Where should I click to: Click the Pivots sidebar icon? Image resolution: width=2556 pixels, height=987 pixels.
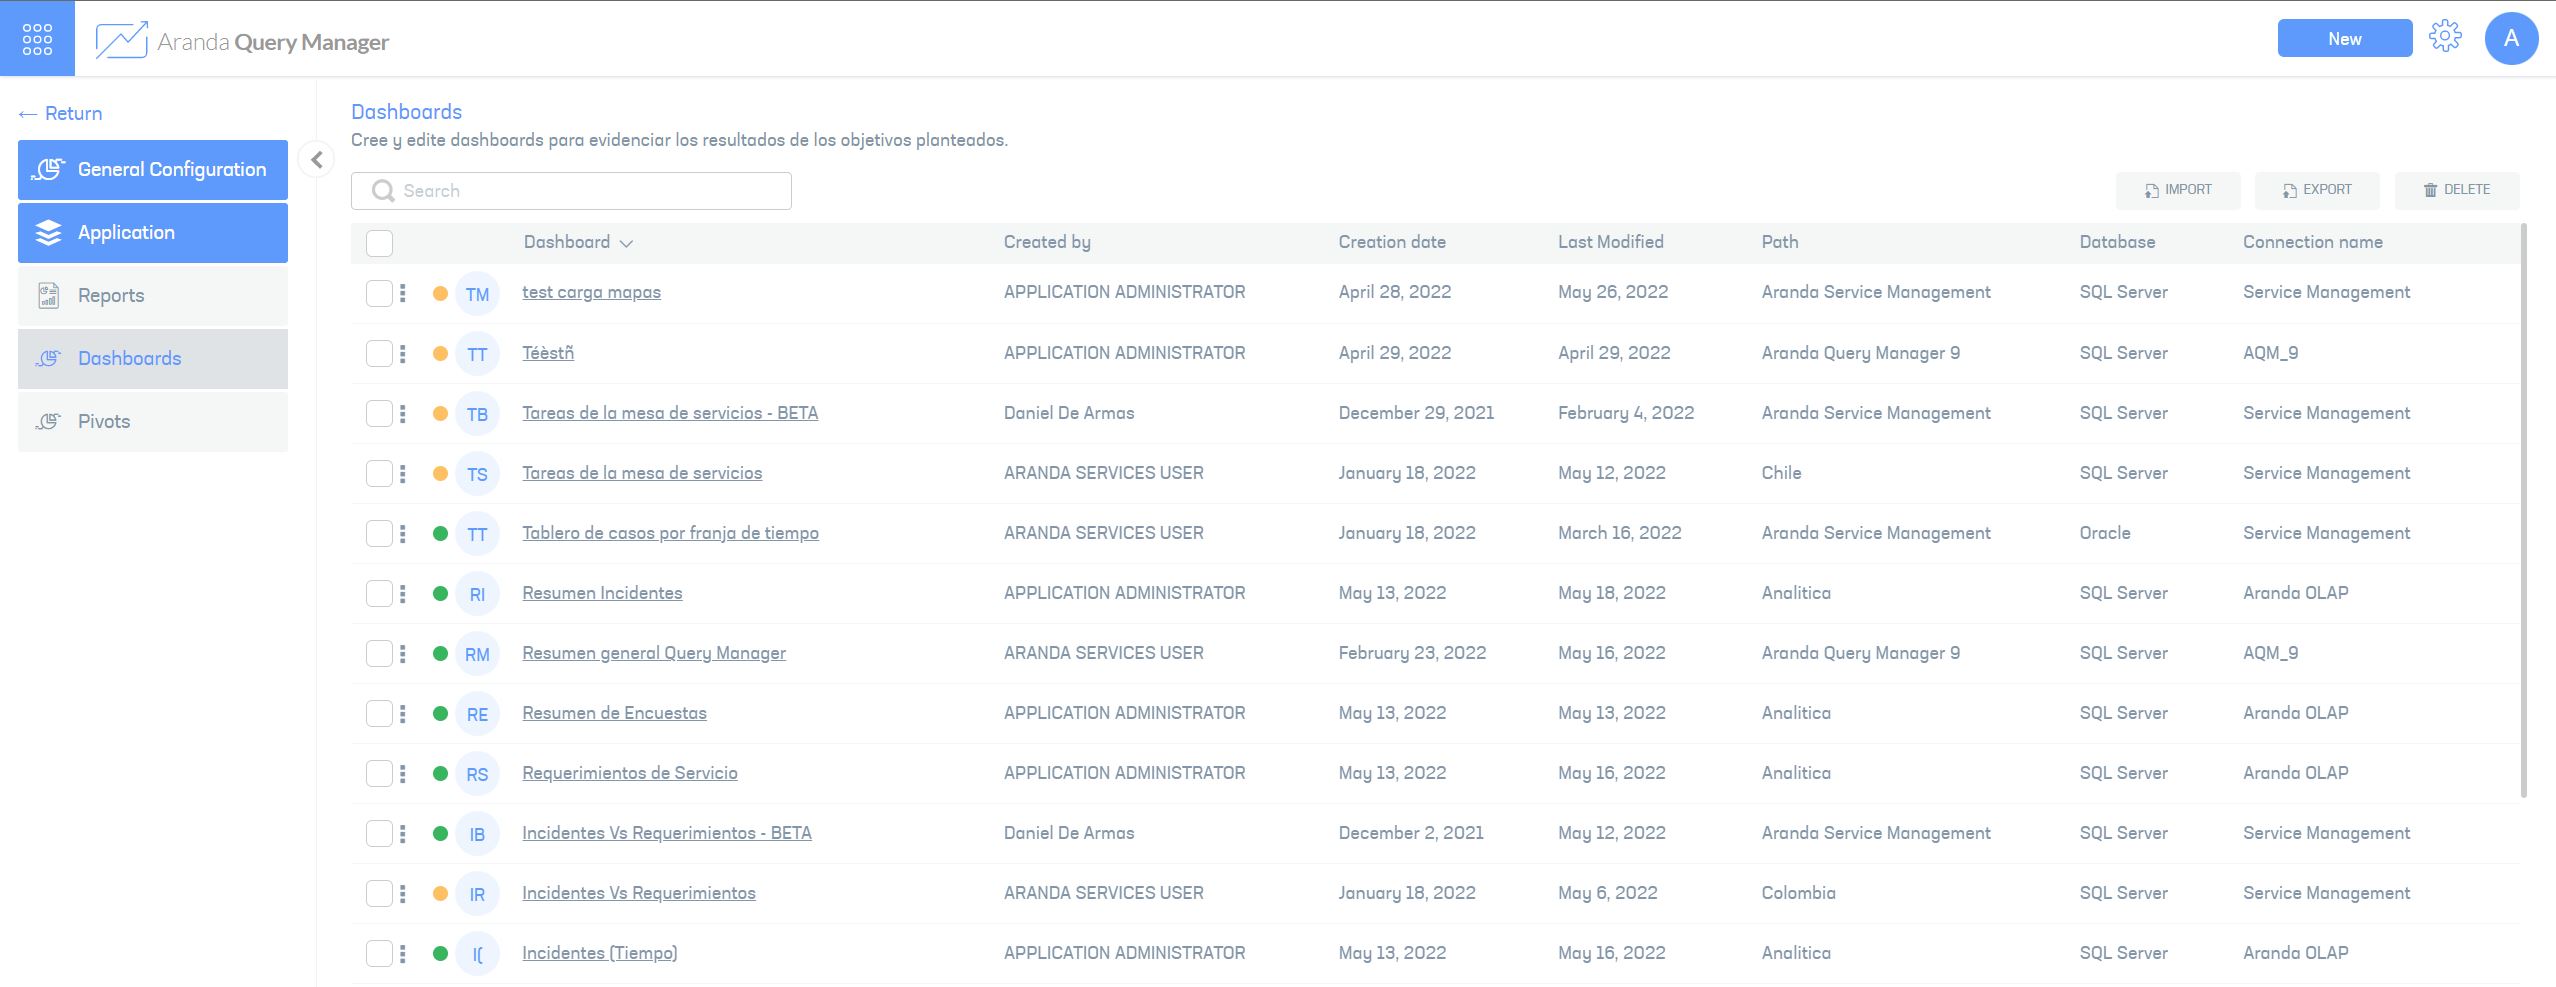point(48,421)
